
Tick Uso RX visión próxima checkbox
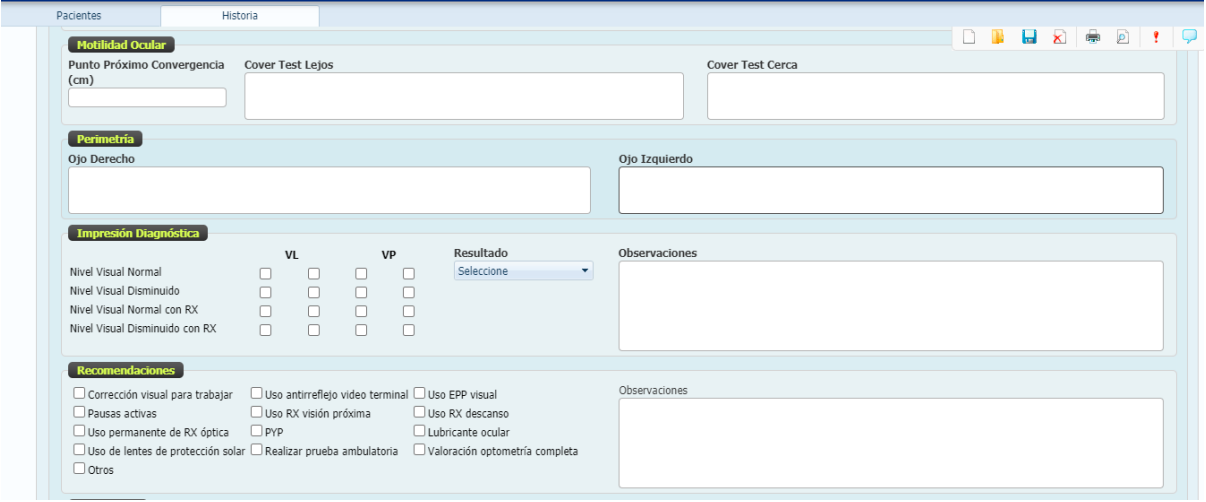(257, 412)
